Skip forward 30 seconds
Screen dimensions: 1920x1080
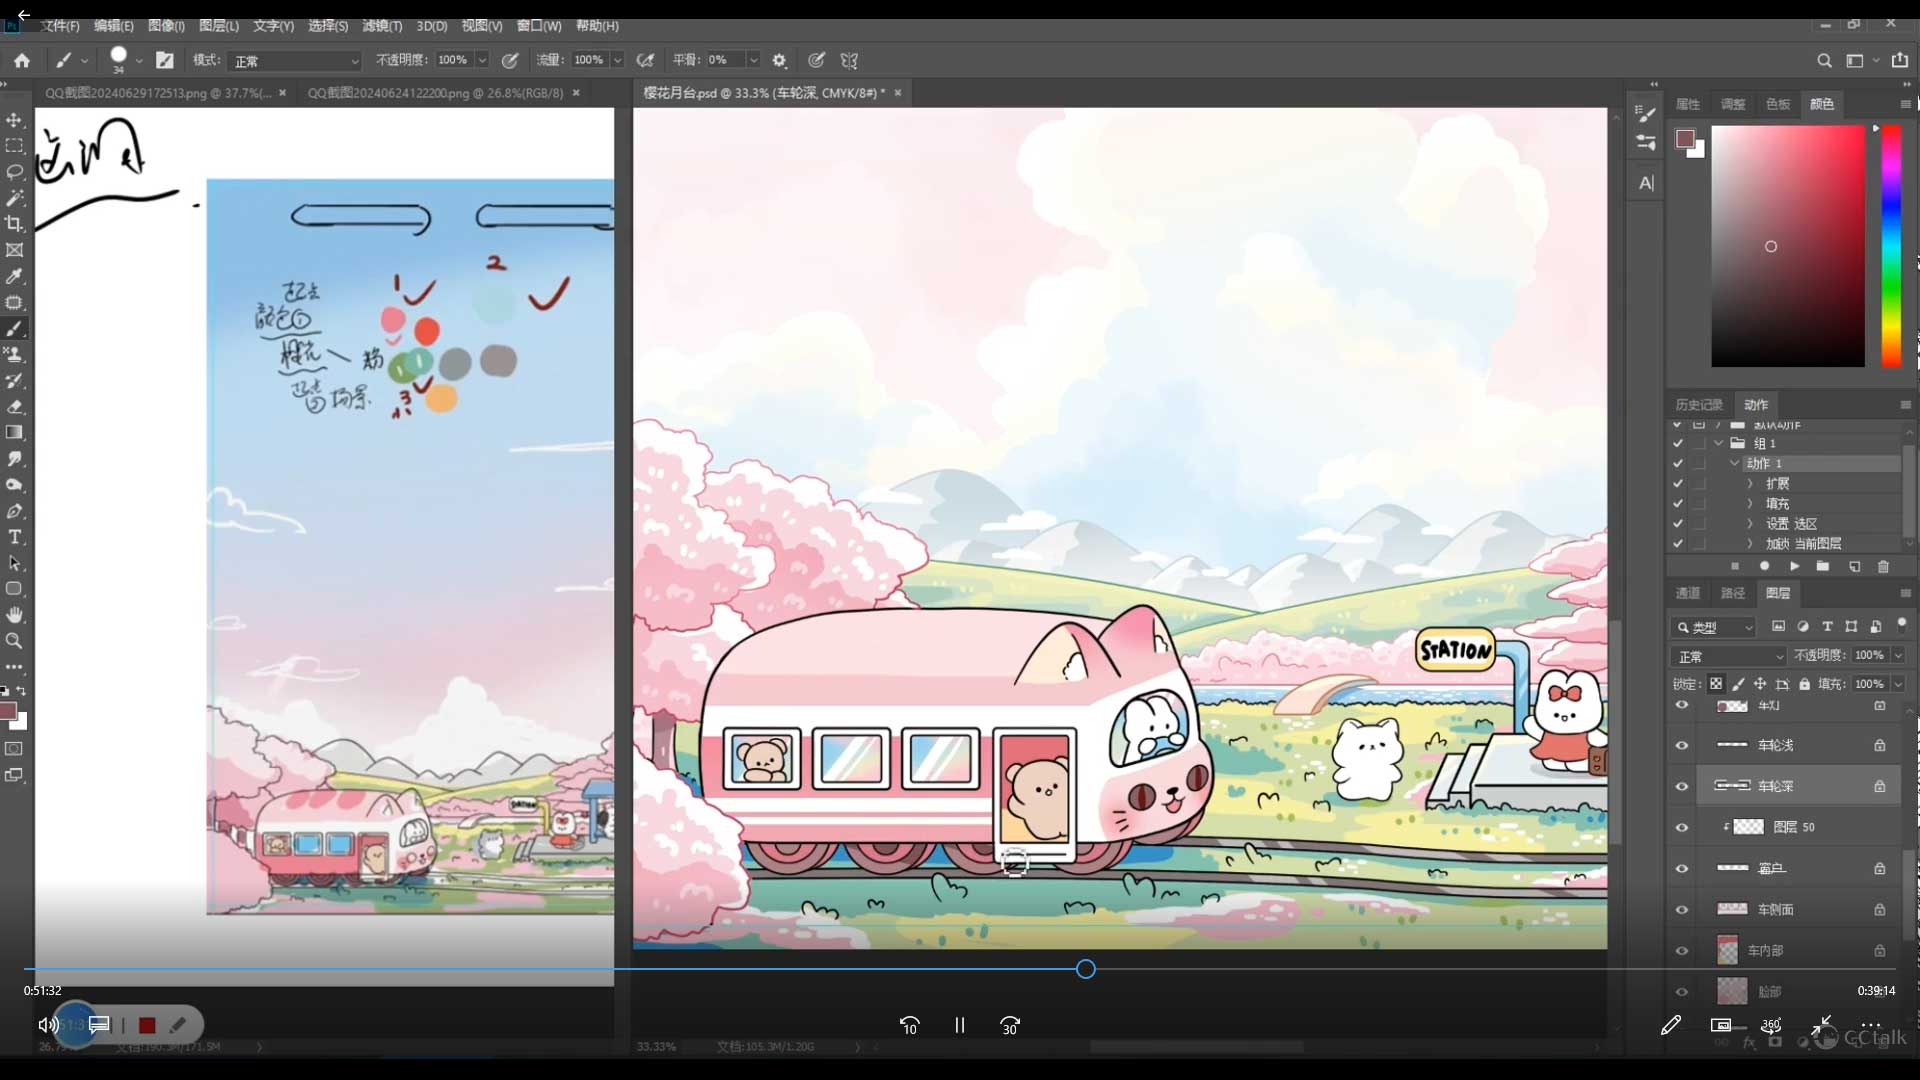[x=1010, y=1025]
